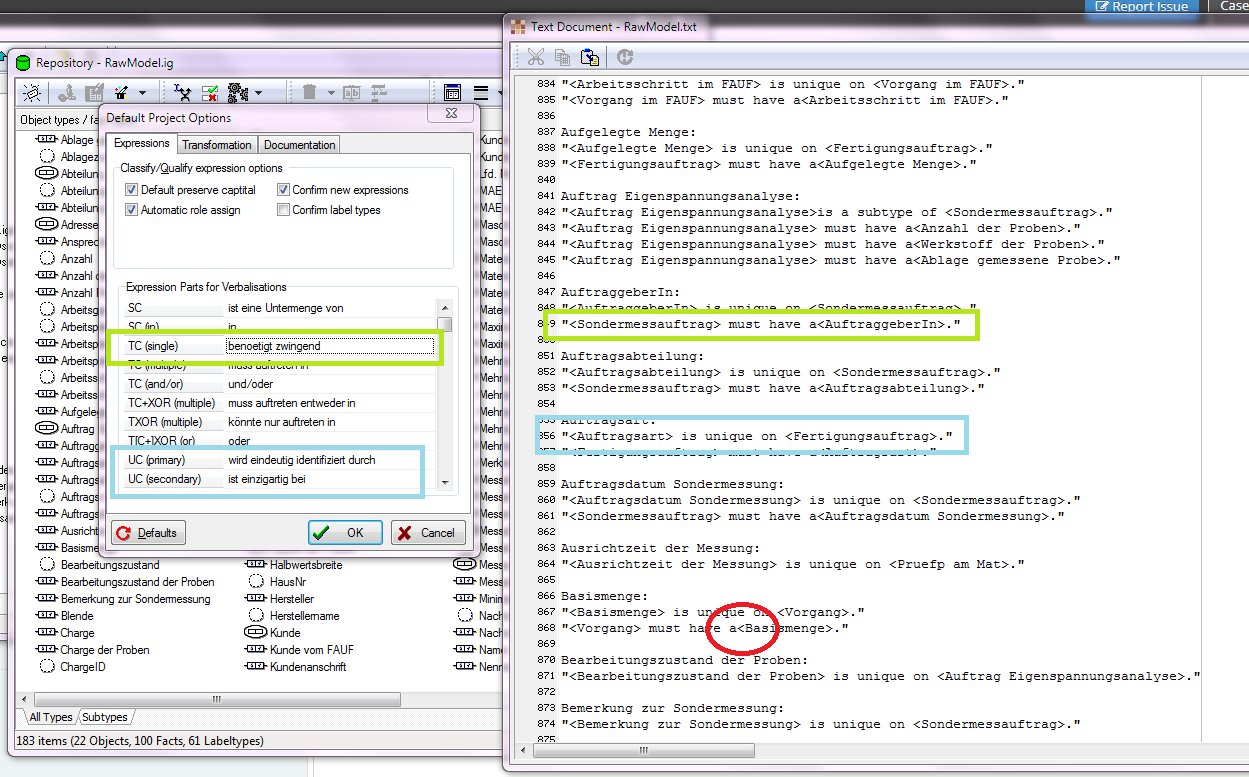Click the calendar-style view icon in Repository toolbar

452,93
